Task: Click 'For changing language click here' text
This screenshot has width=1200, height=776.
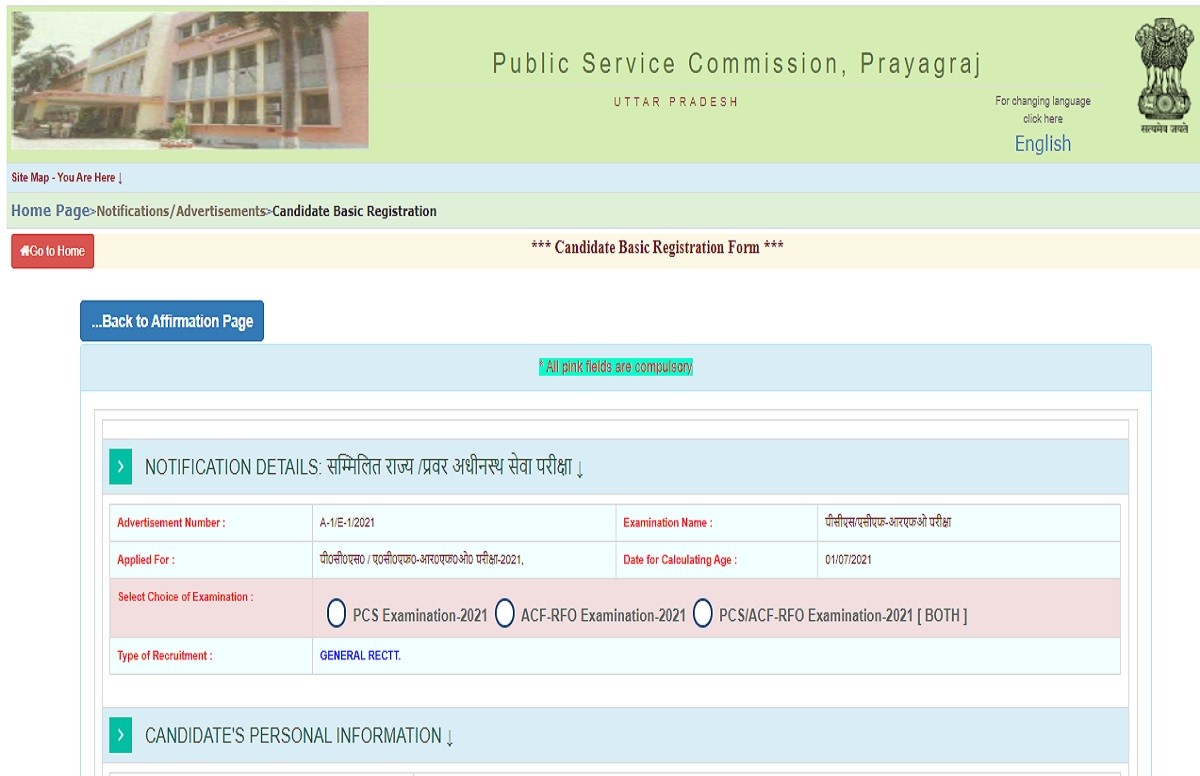Action: point(1042,109)
